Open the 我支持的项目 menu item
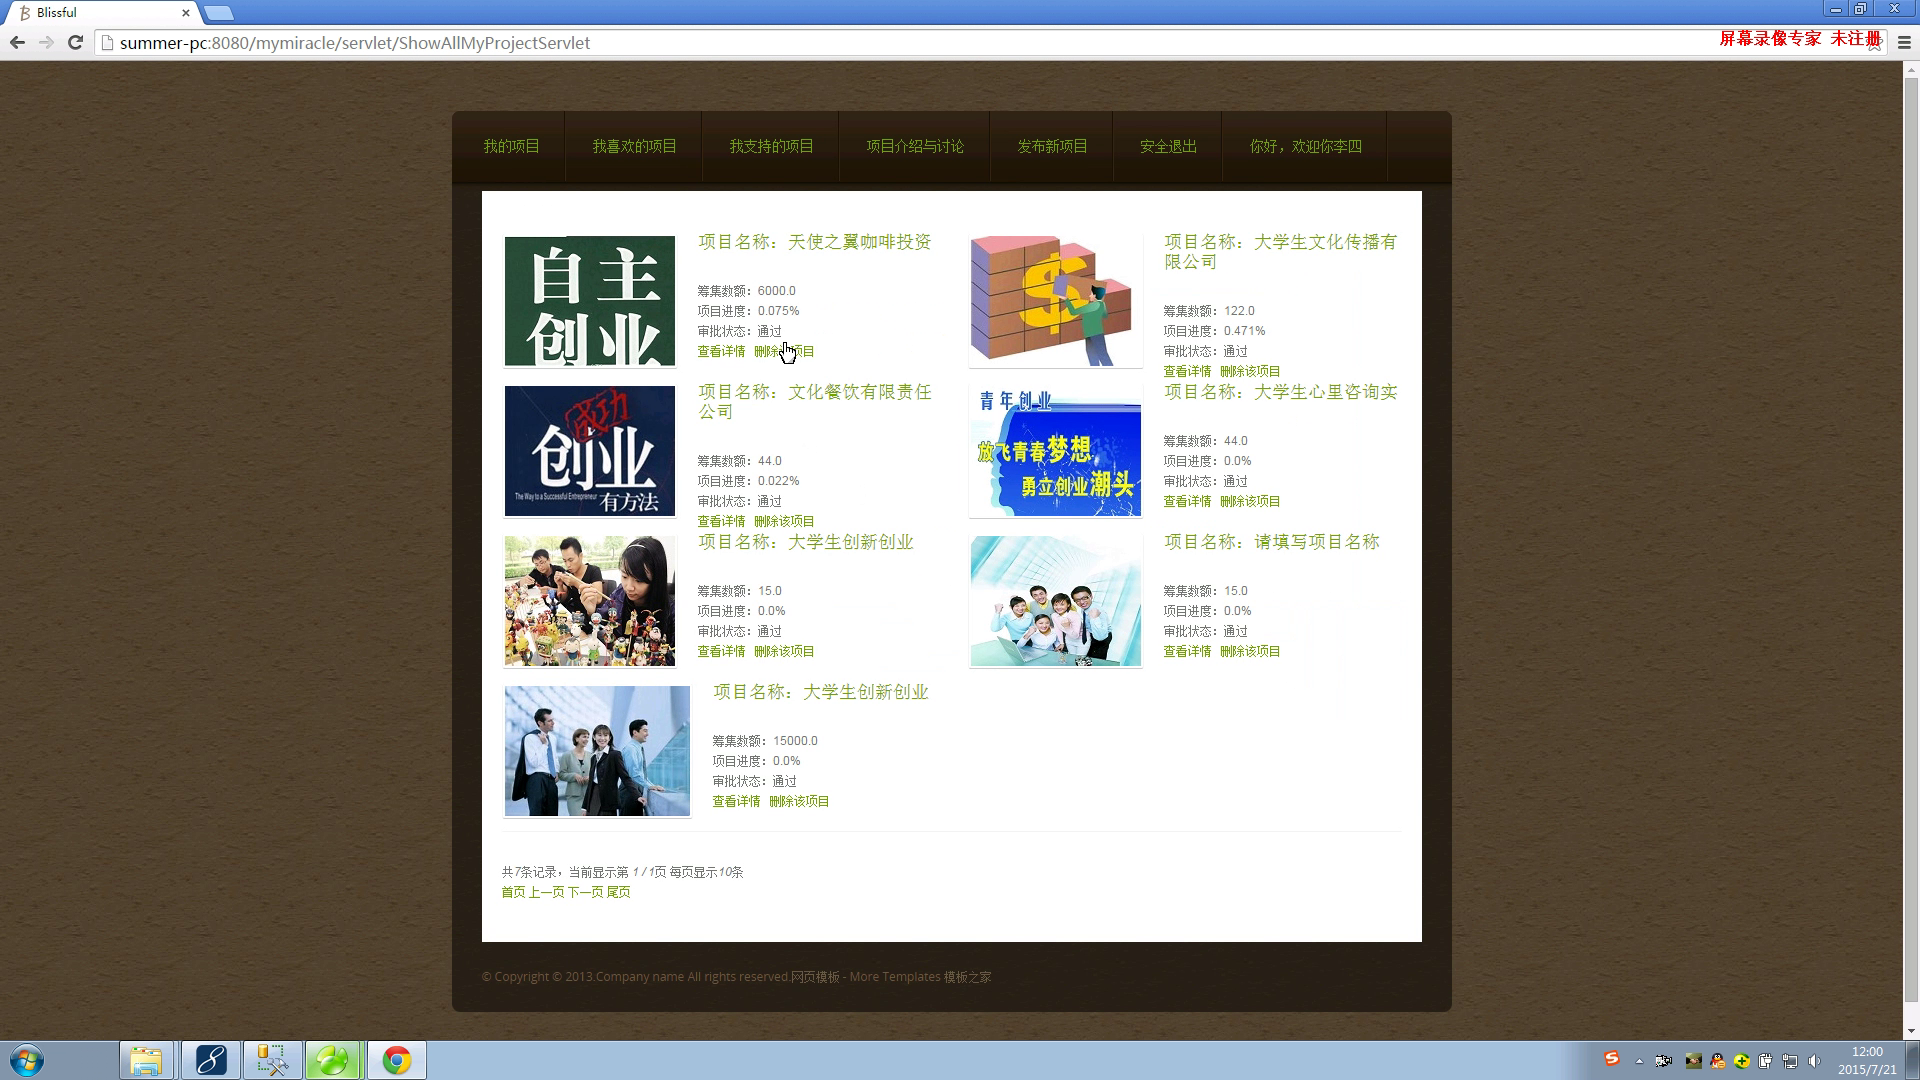Screen dimensions: 1920x1080 (x=771, y=146)
